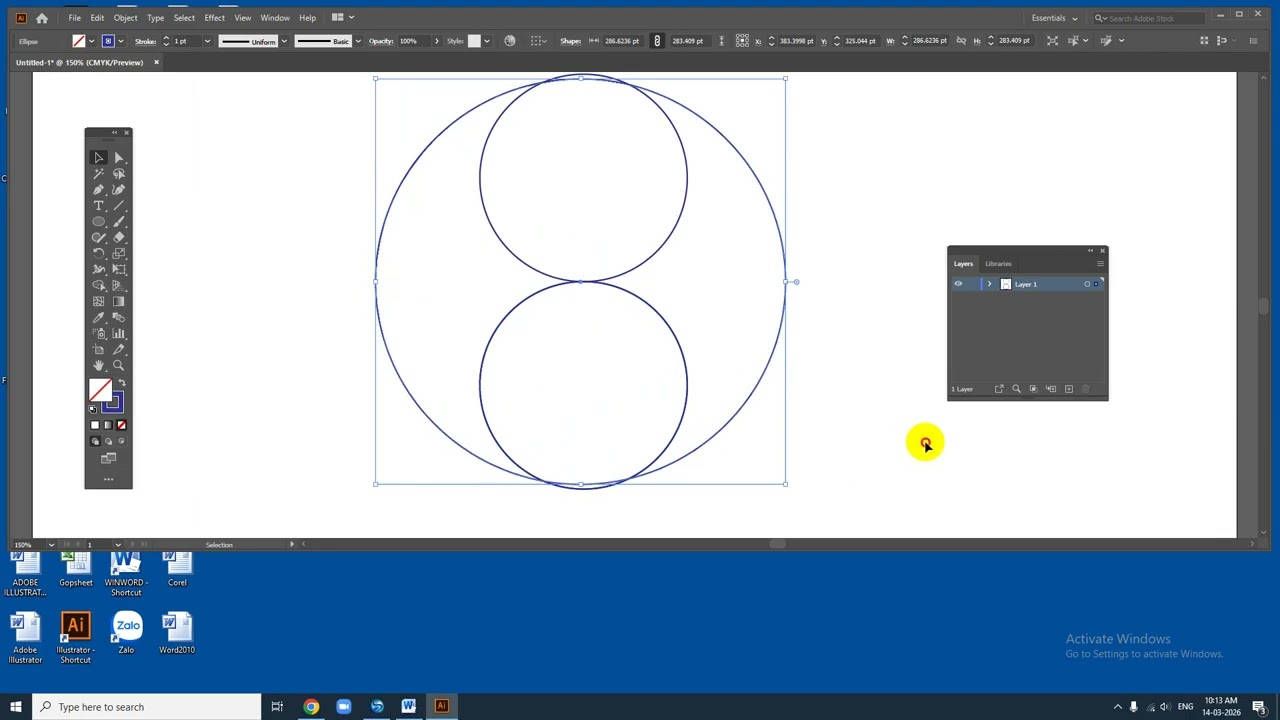This screenshot has height=720, width=1280.
Task: Enable Draw Inside mode
Action: pos(121,441)
